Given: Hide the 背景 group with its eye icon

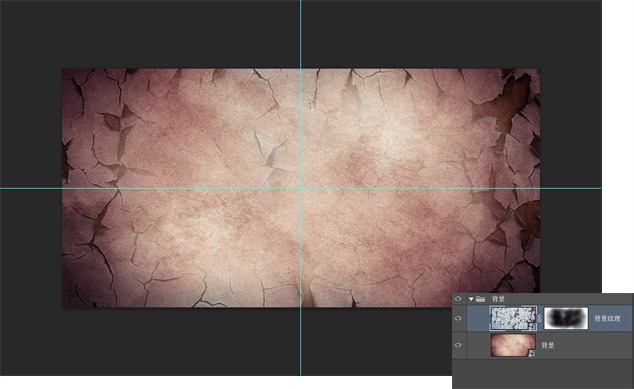Looking at the screenshot, I should point(458,299).
